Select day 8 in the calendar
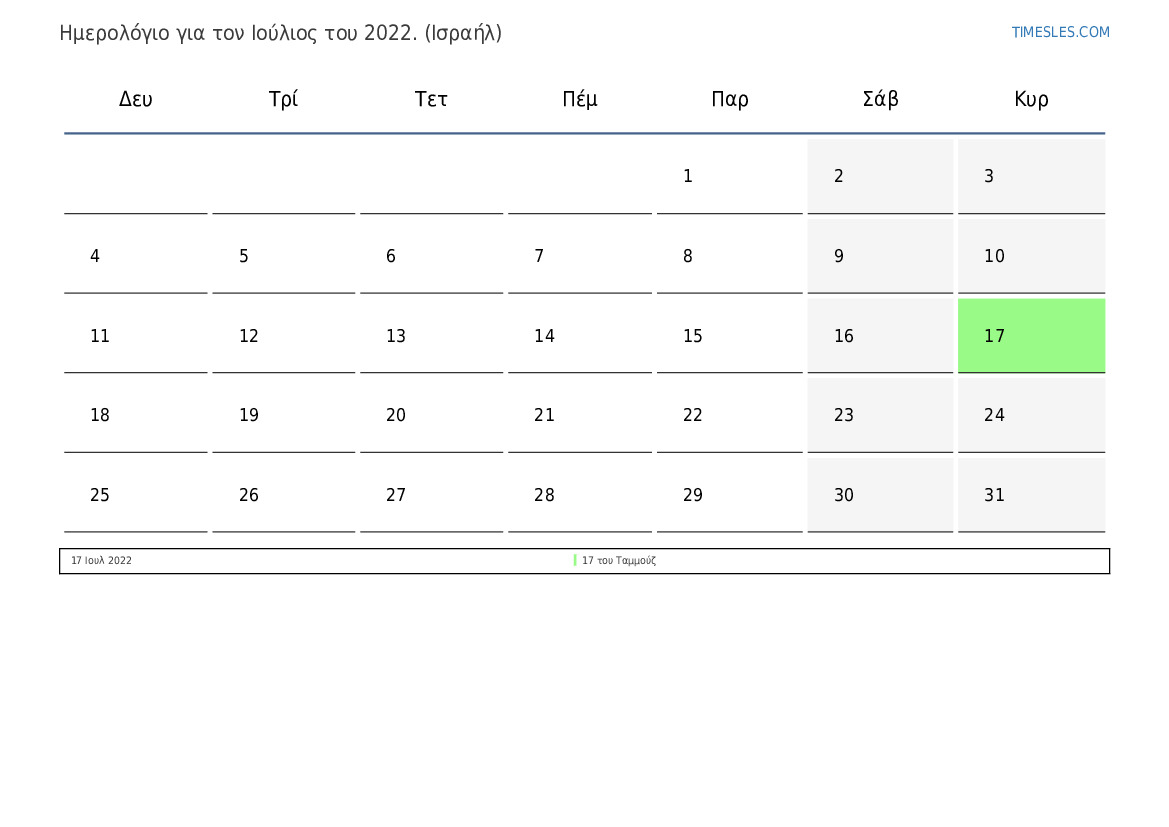Viewport: 1169px width, 827px height. click(729, 257)
